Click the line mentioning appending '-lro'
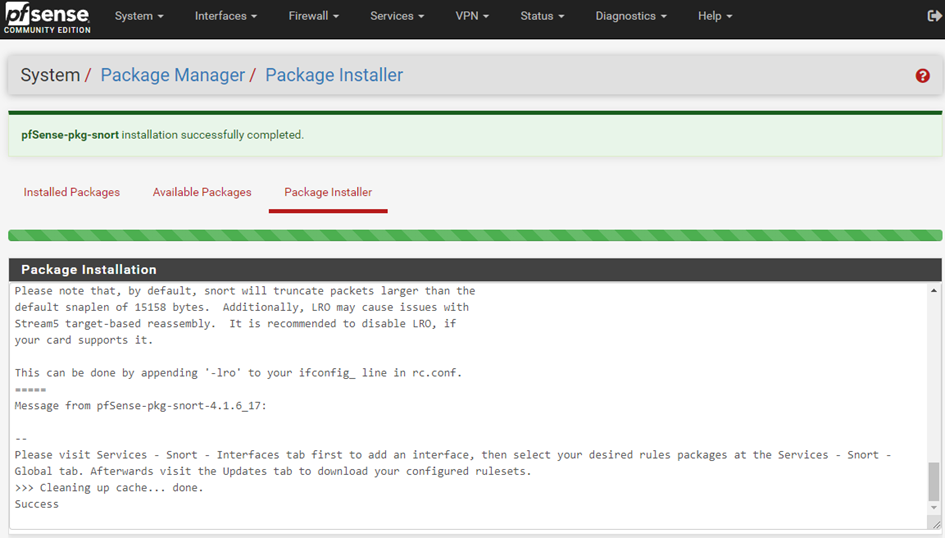This screenshot has width=945, height=538. coord(238,373)
